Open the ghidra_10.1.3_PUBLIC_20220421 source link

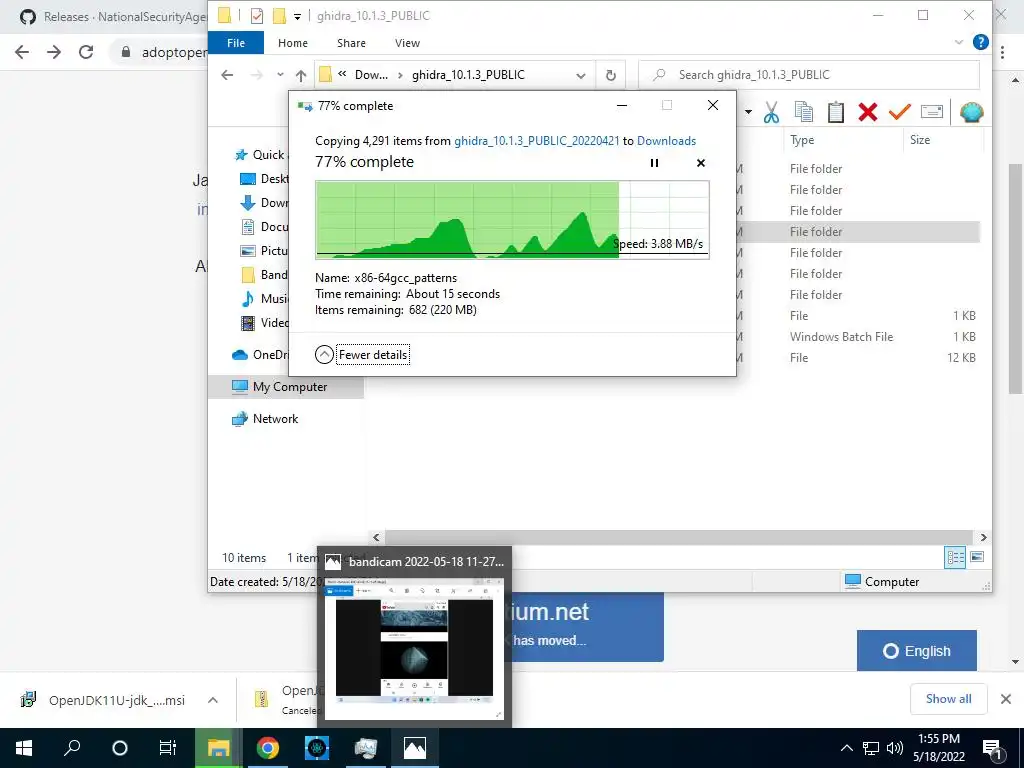[536, 141]
